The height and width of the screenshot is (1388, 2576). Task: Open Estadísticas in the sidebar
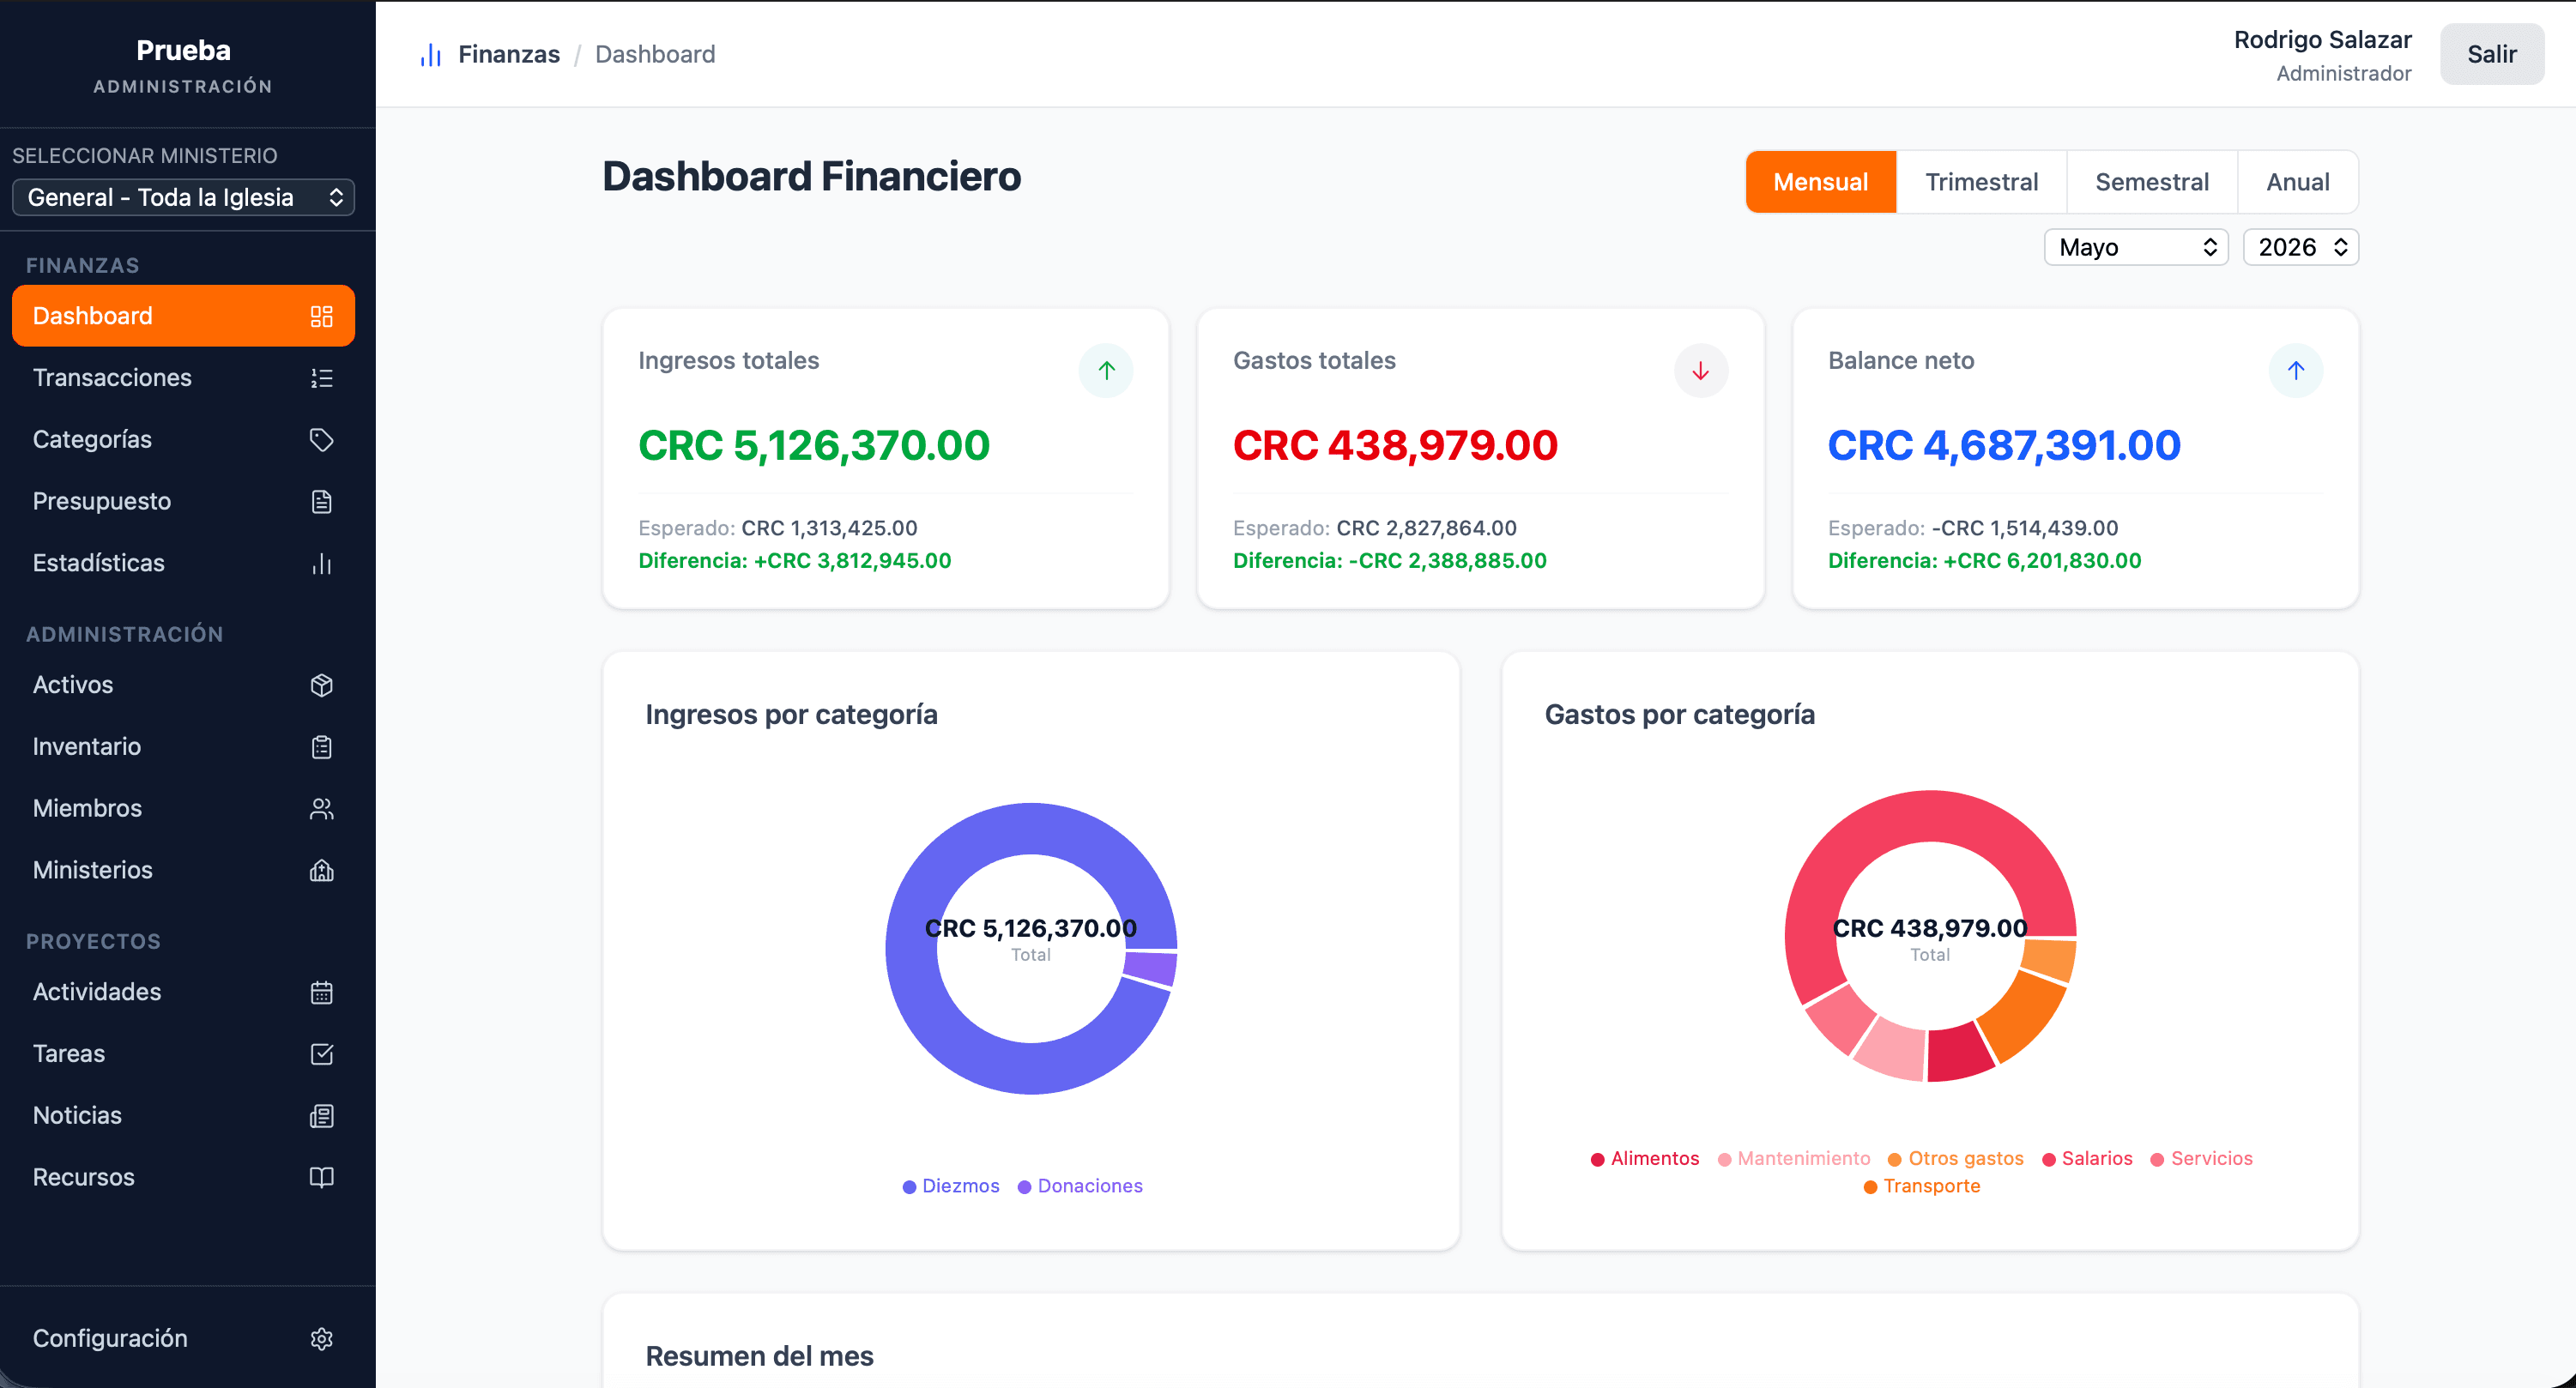(x=183, y=563)
